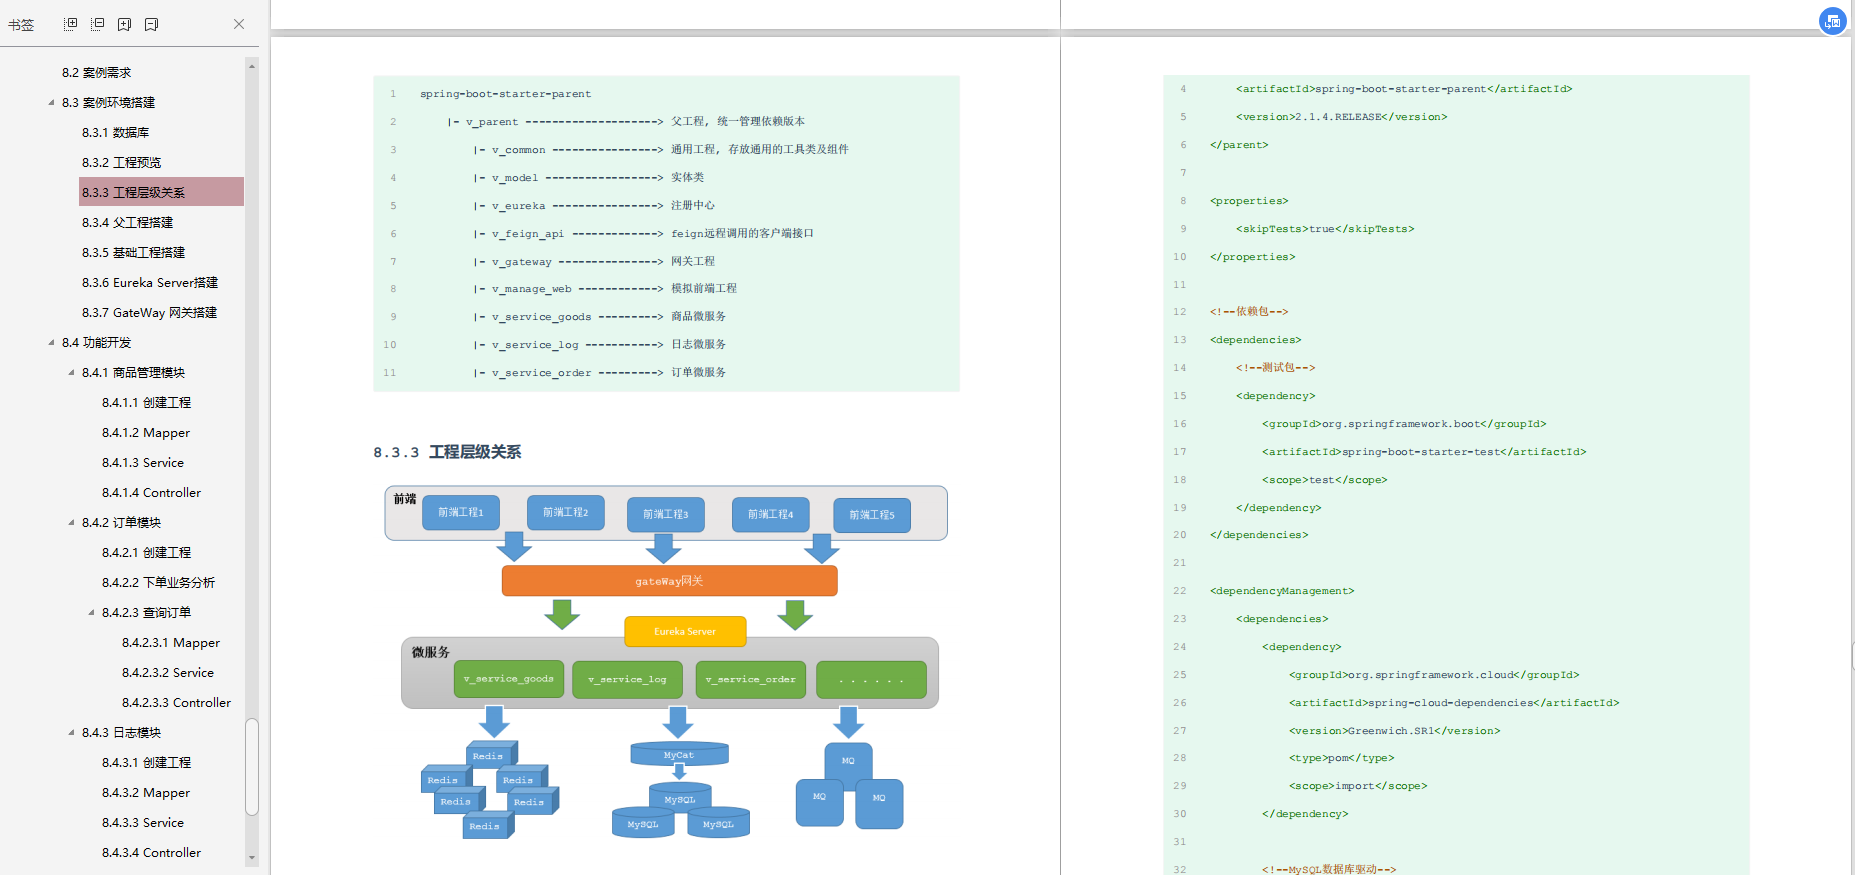Open bookmark 8.4.1.1 创建工程
Viewport: 1855px width, 875px height.
[146, 402]
